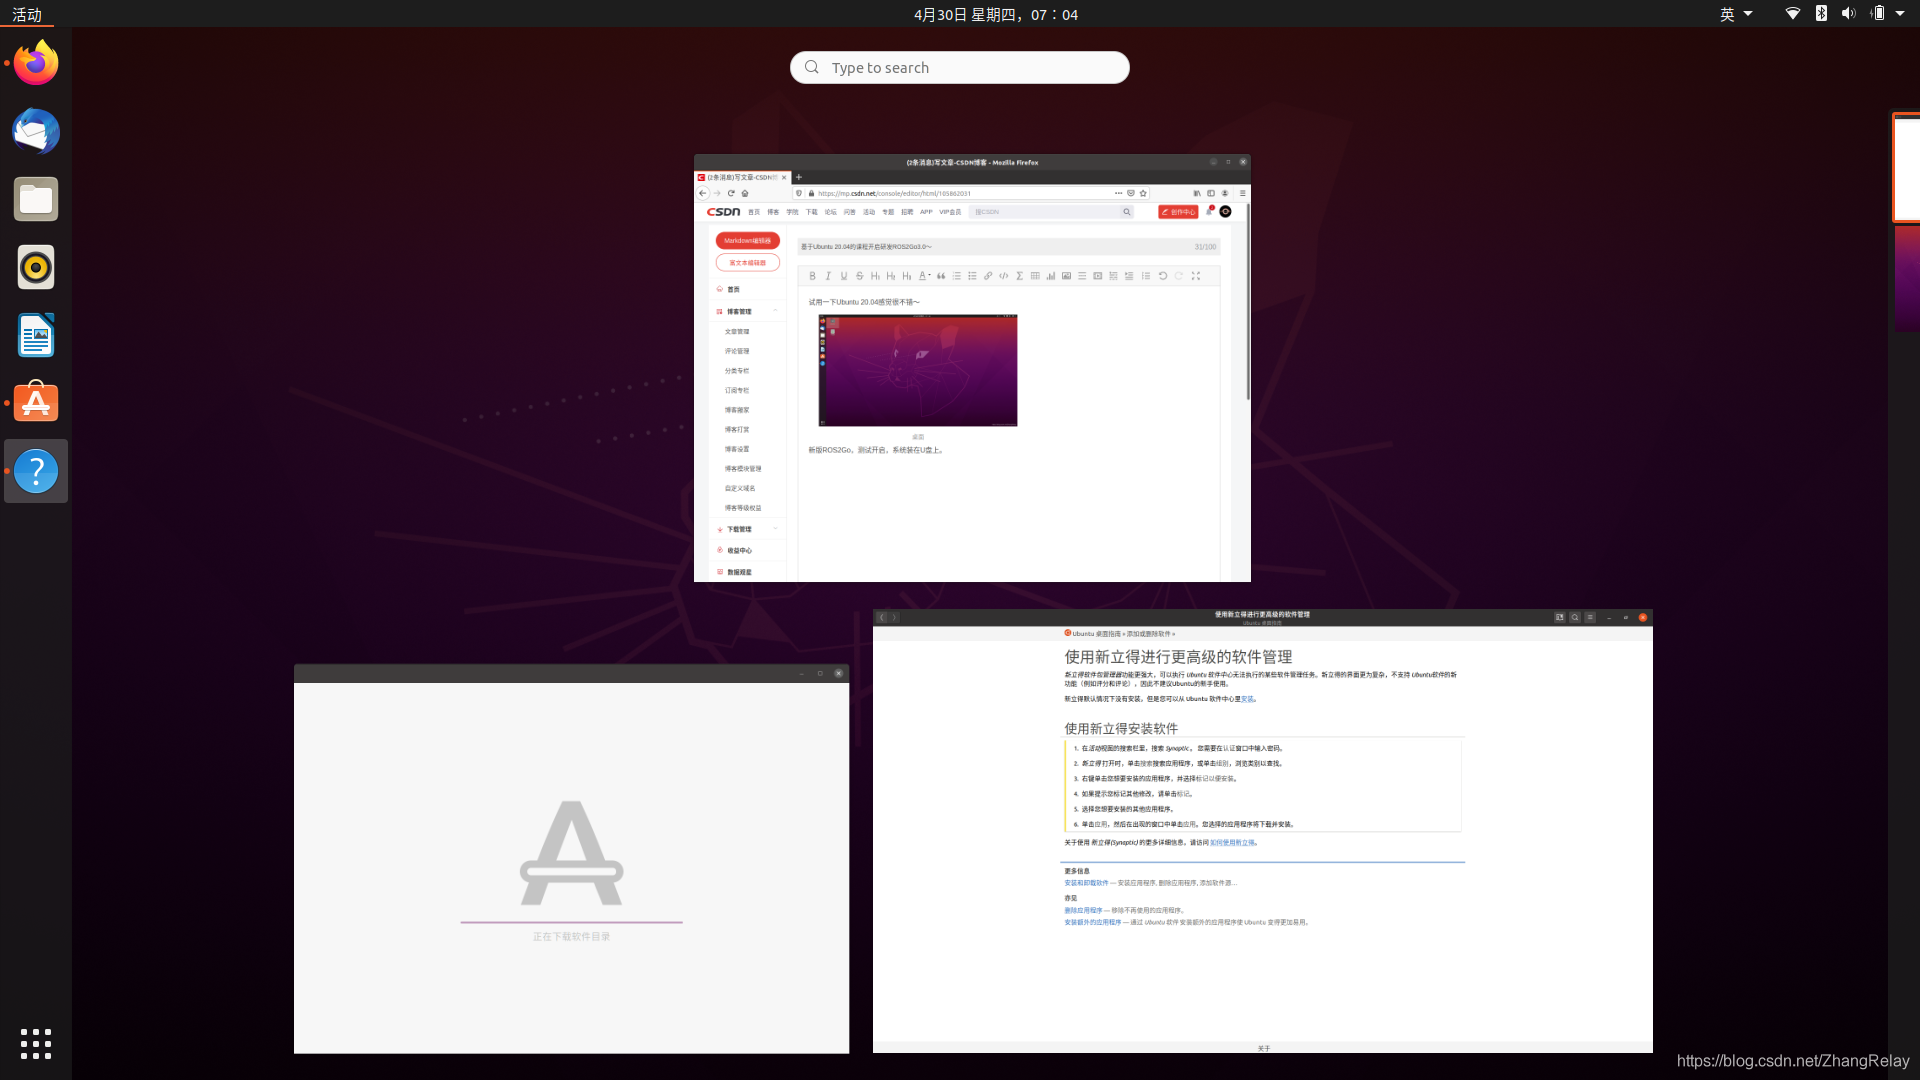Image resolution: width=1920 pixels, height=1080 pixels.
Task: Open Ubuntu Software Center app
Action: [x=36, y=402]
